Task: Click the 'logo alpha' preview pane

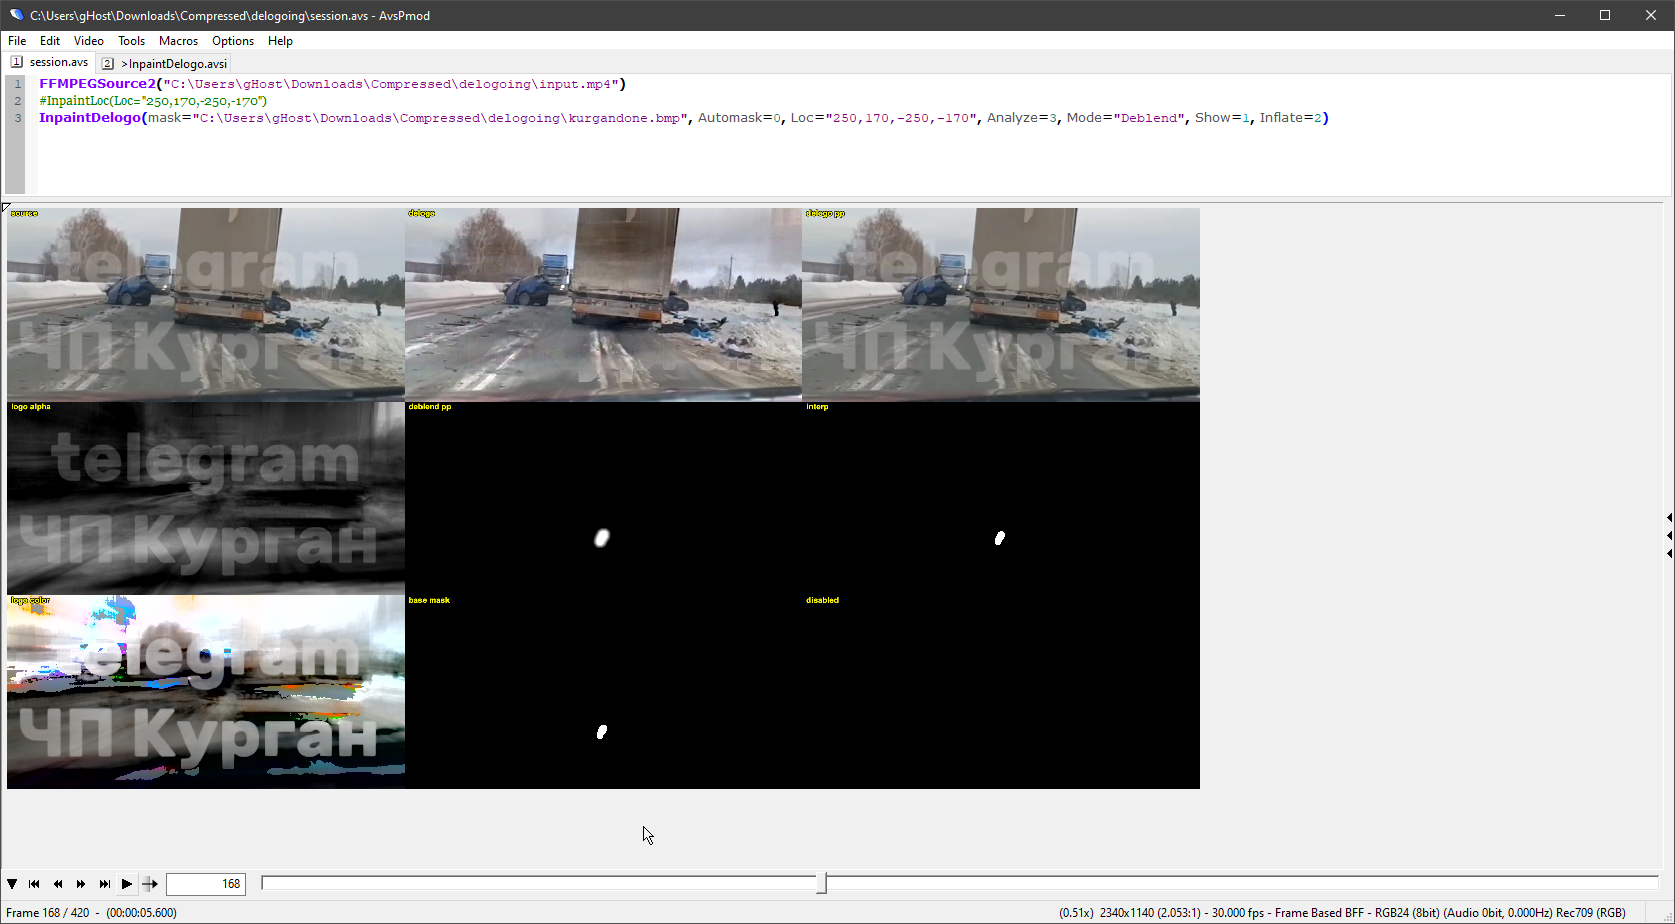Action: coord(206,498)
